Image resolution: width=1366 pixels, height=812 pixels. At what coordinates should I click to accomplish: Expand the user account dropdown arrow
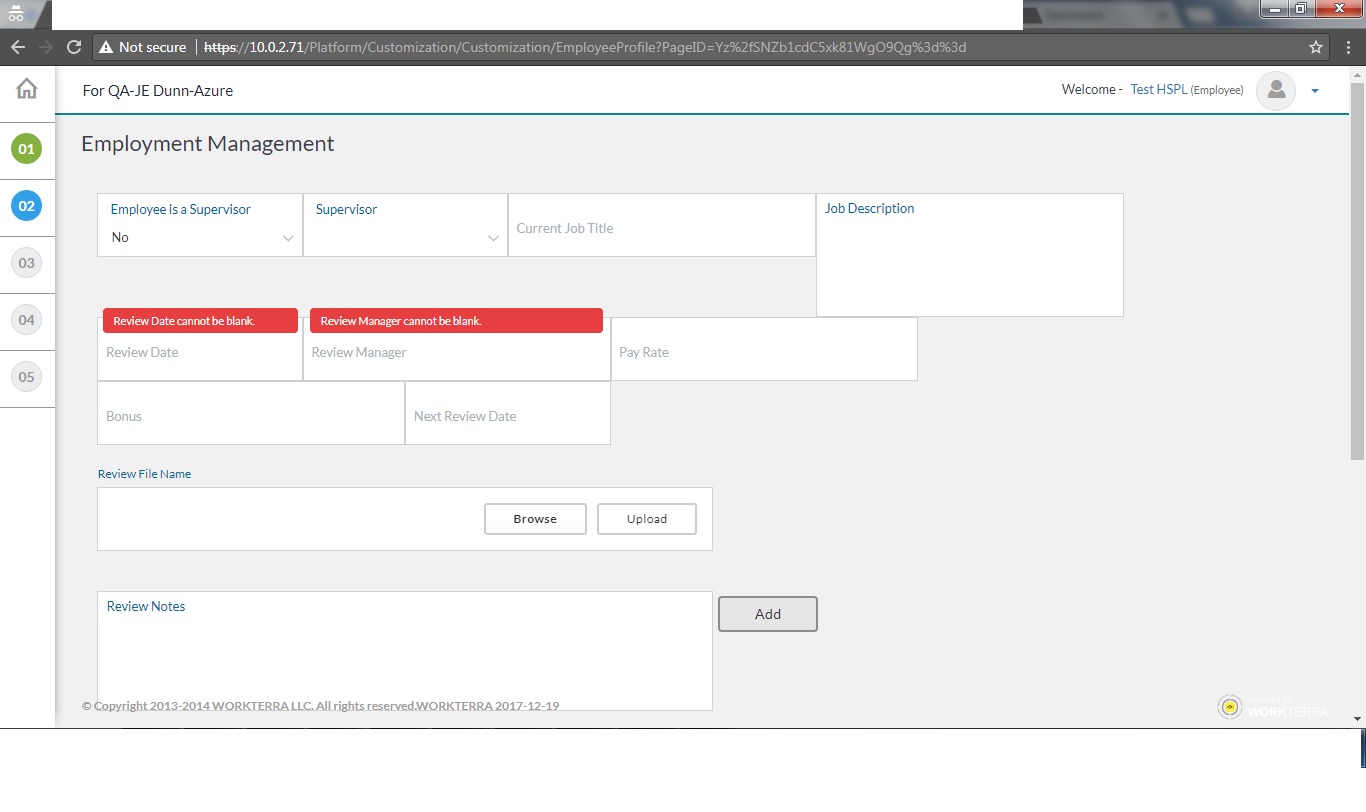tap(1315, 91)
